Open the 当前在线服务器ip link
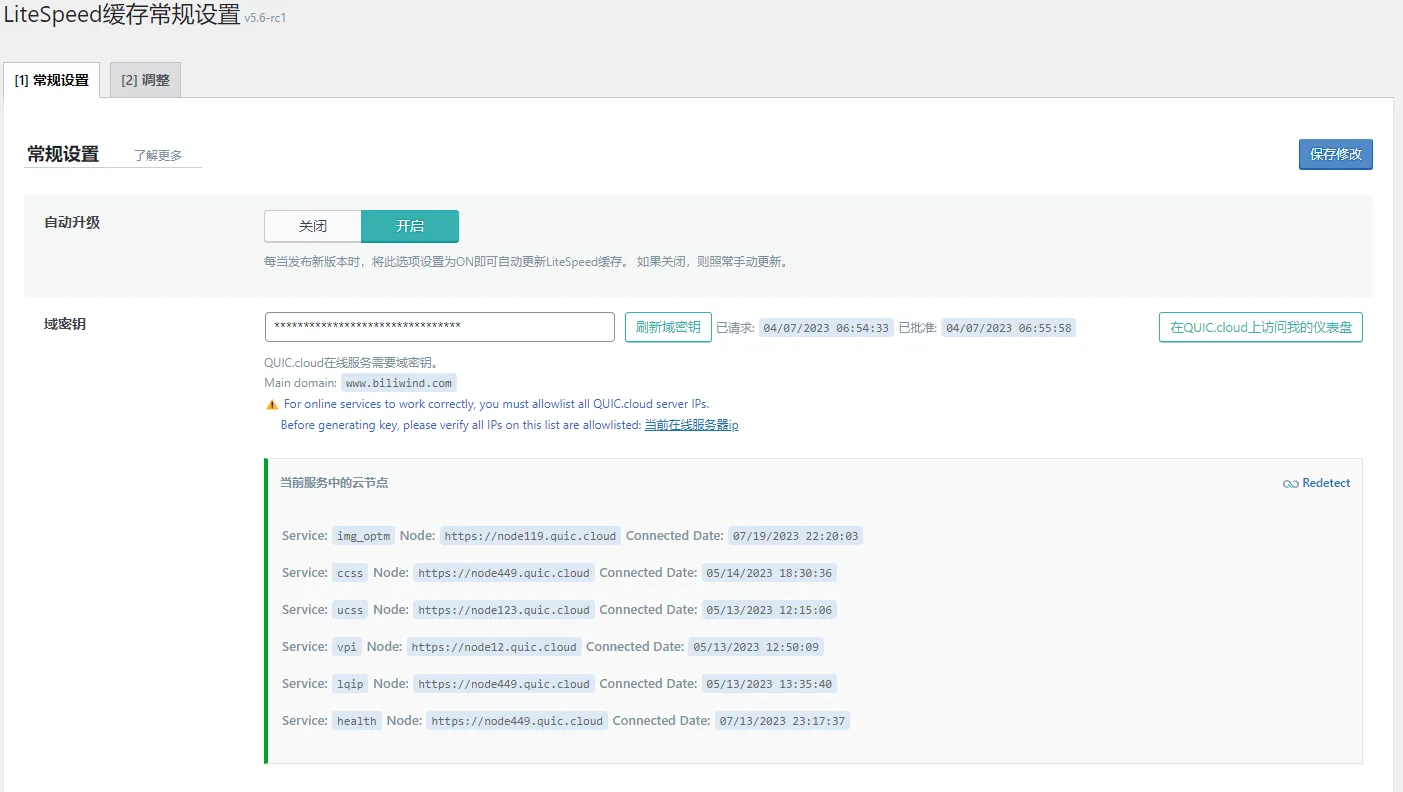 (x=691, y=425)
